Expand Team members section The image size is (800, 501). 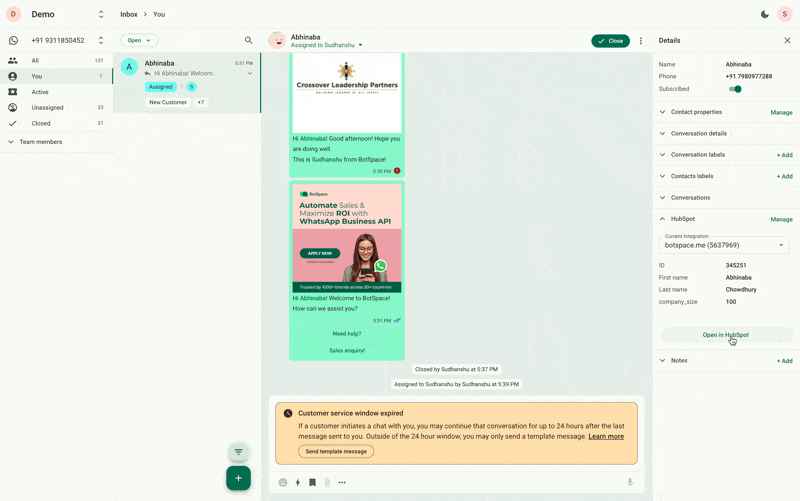57,142
